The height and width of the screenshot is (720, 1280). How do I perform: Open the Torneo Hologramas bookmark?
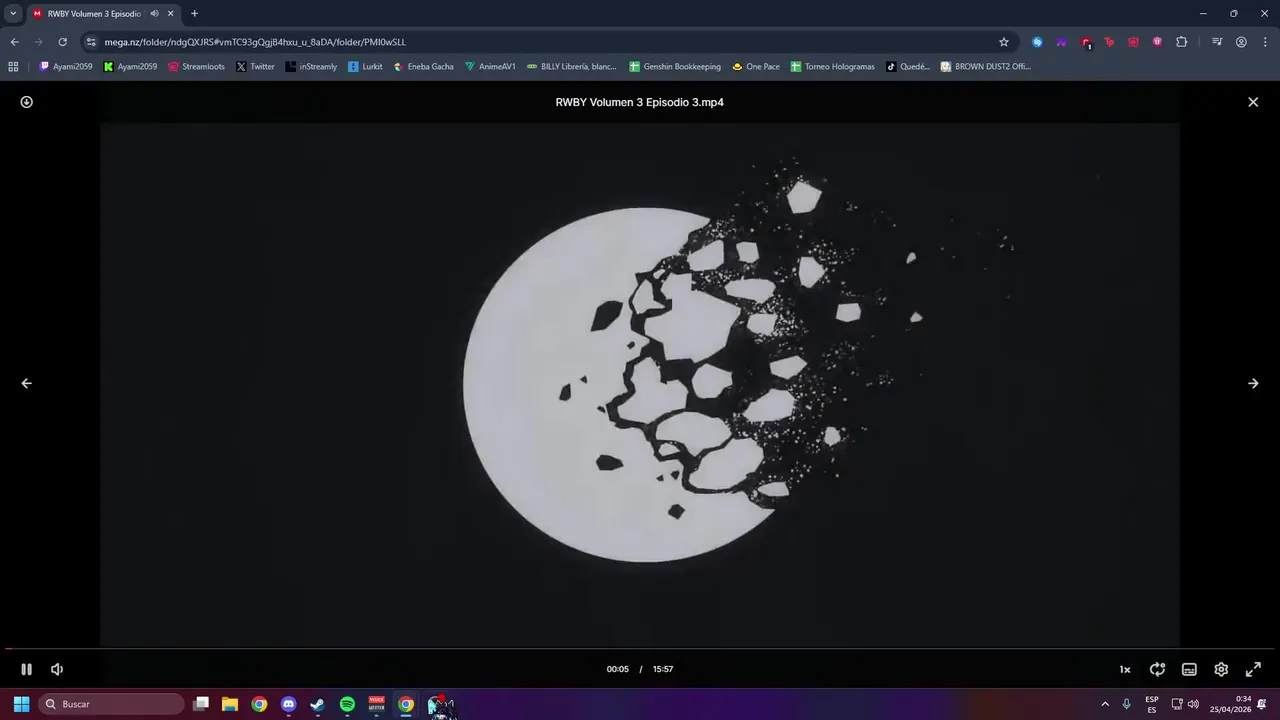click(832, 67)
